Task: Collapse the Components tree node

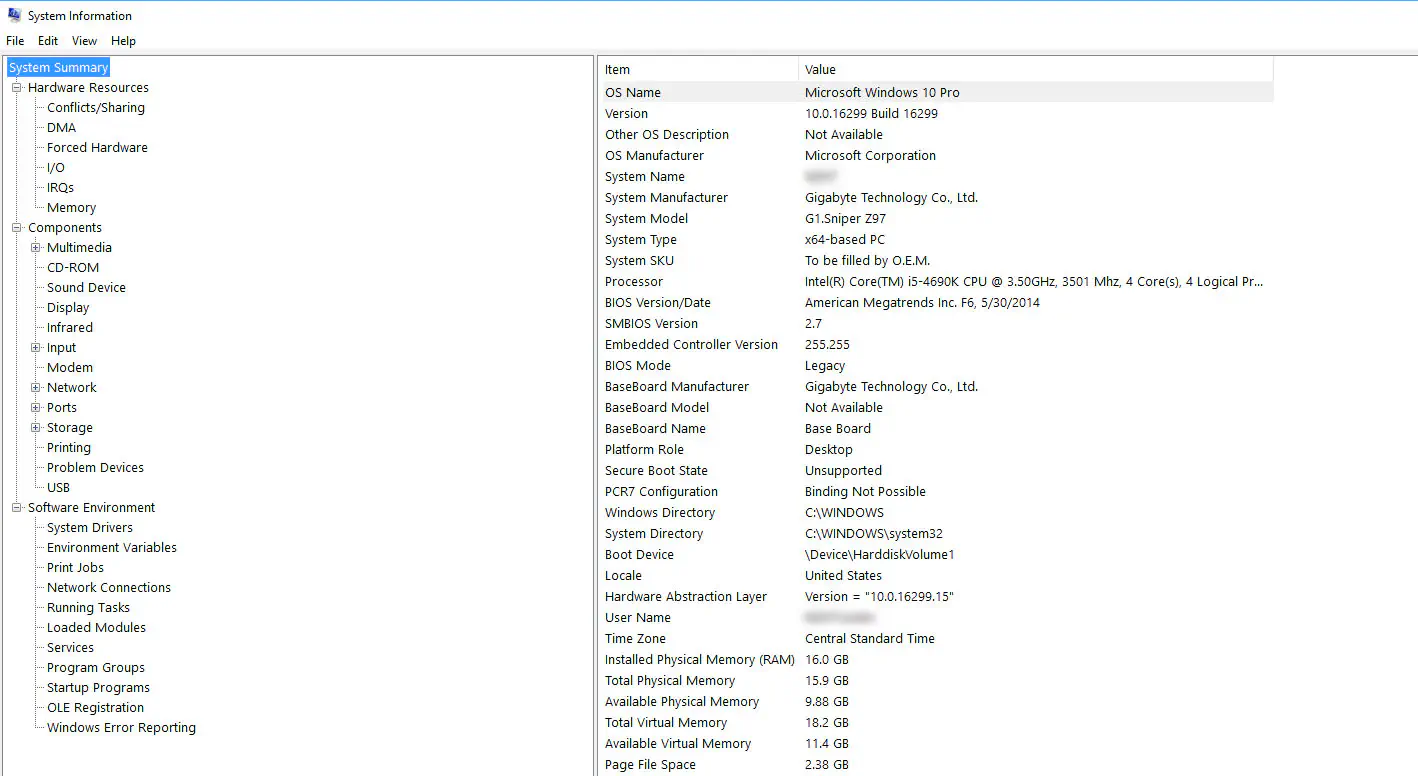Action: [x=17, y=227]
